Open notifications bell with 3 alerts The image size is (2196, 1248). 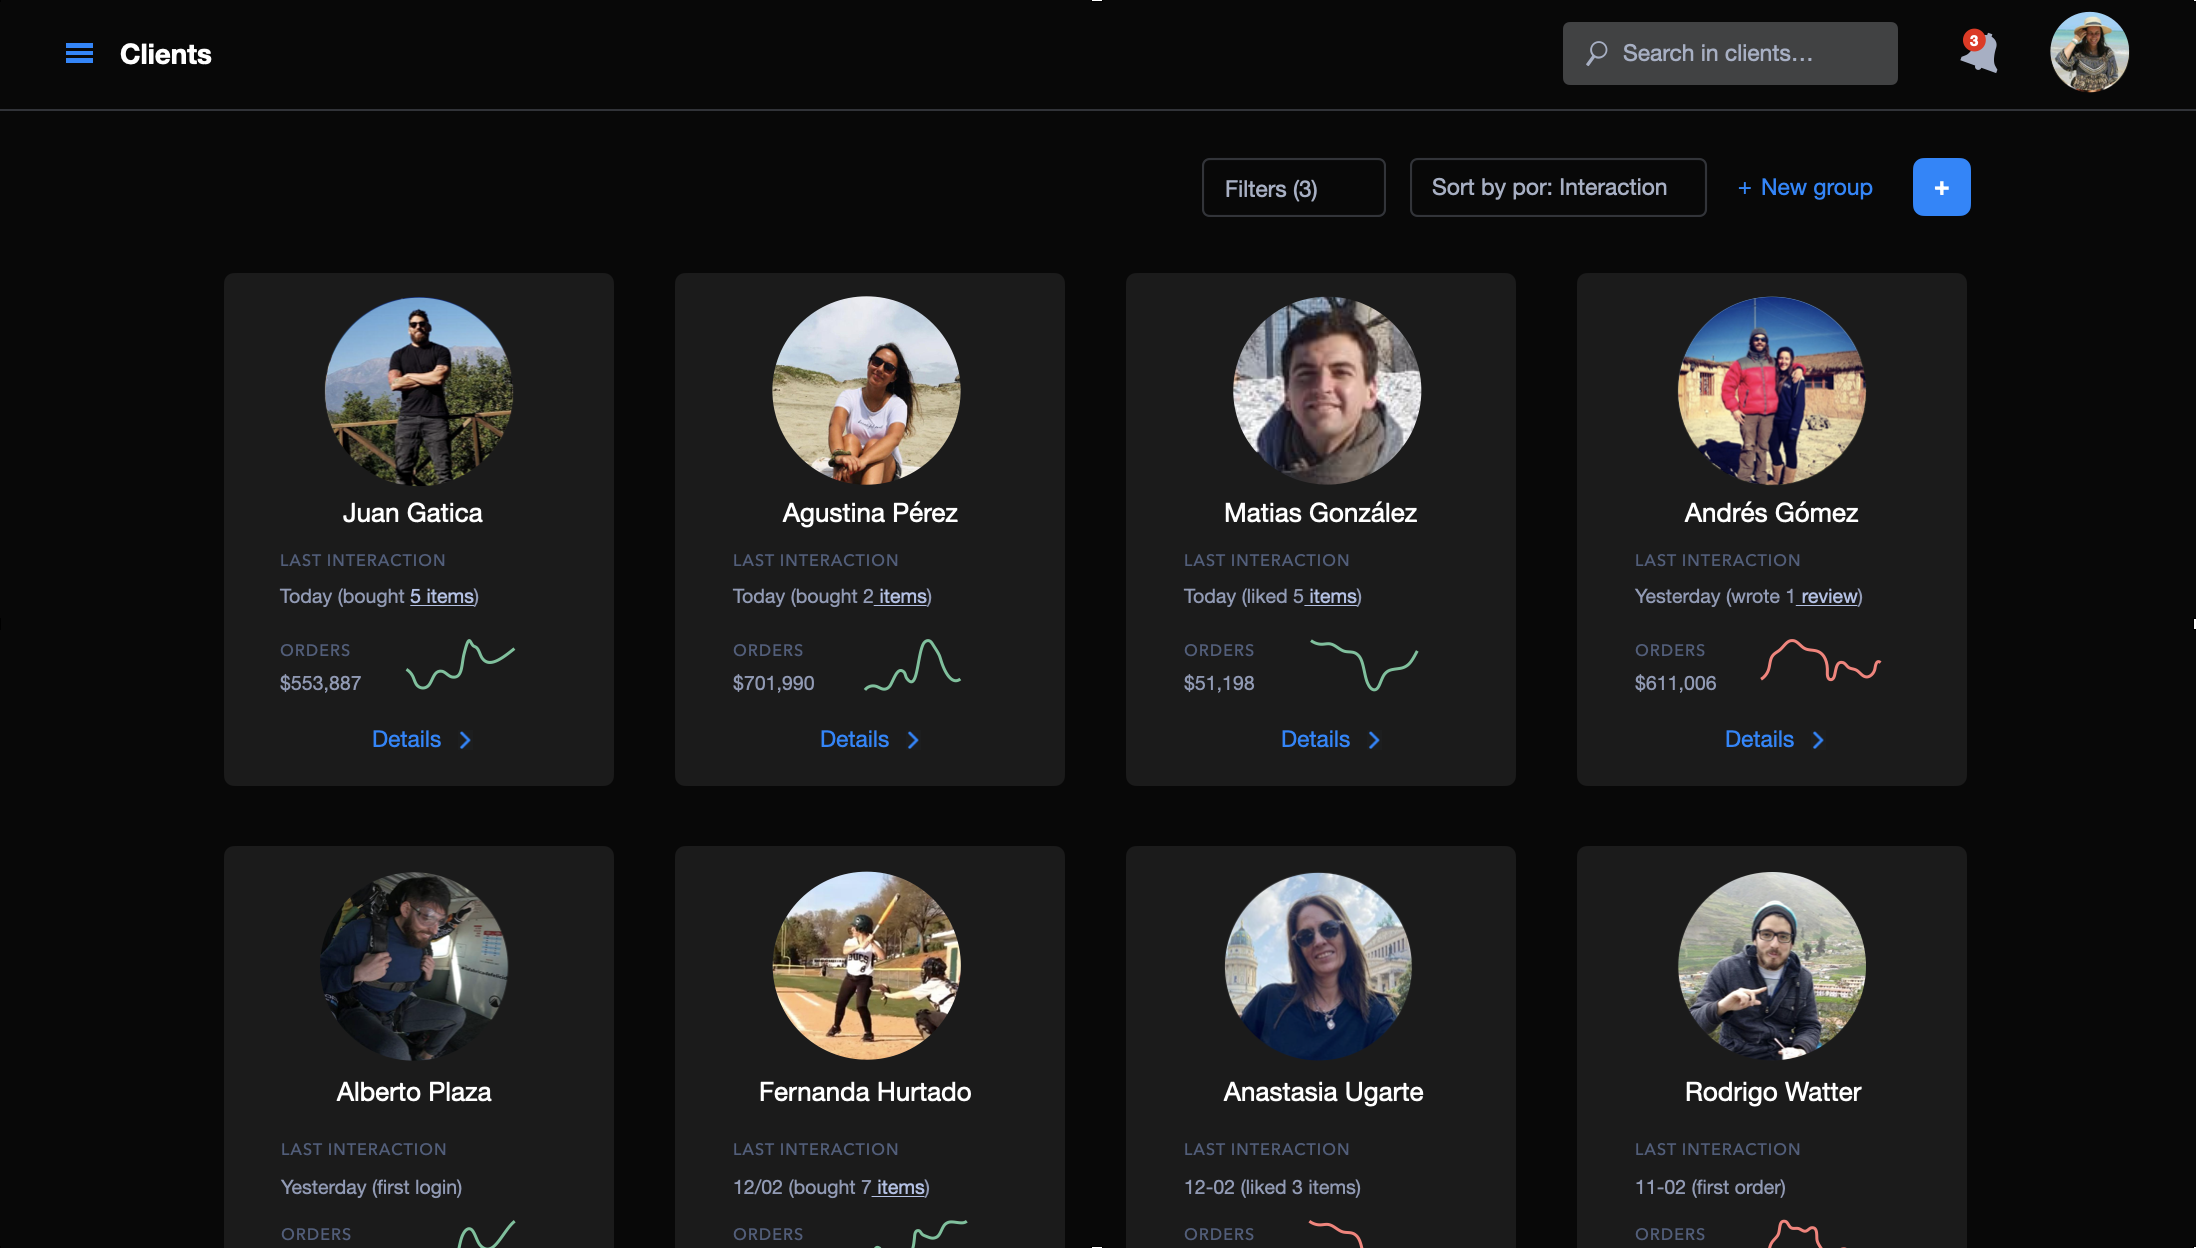pyautogui.click(x=1979, y=52)
